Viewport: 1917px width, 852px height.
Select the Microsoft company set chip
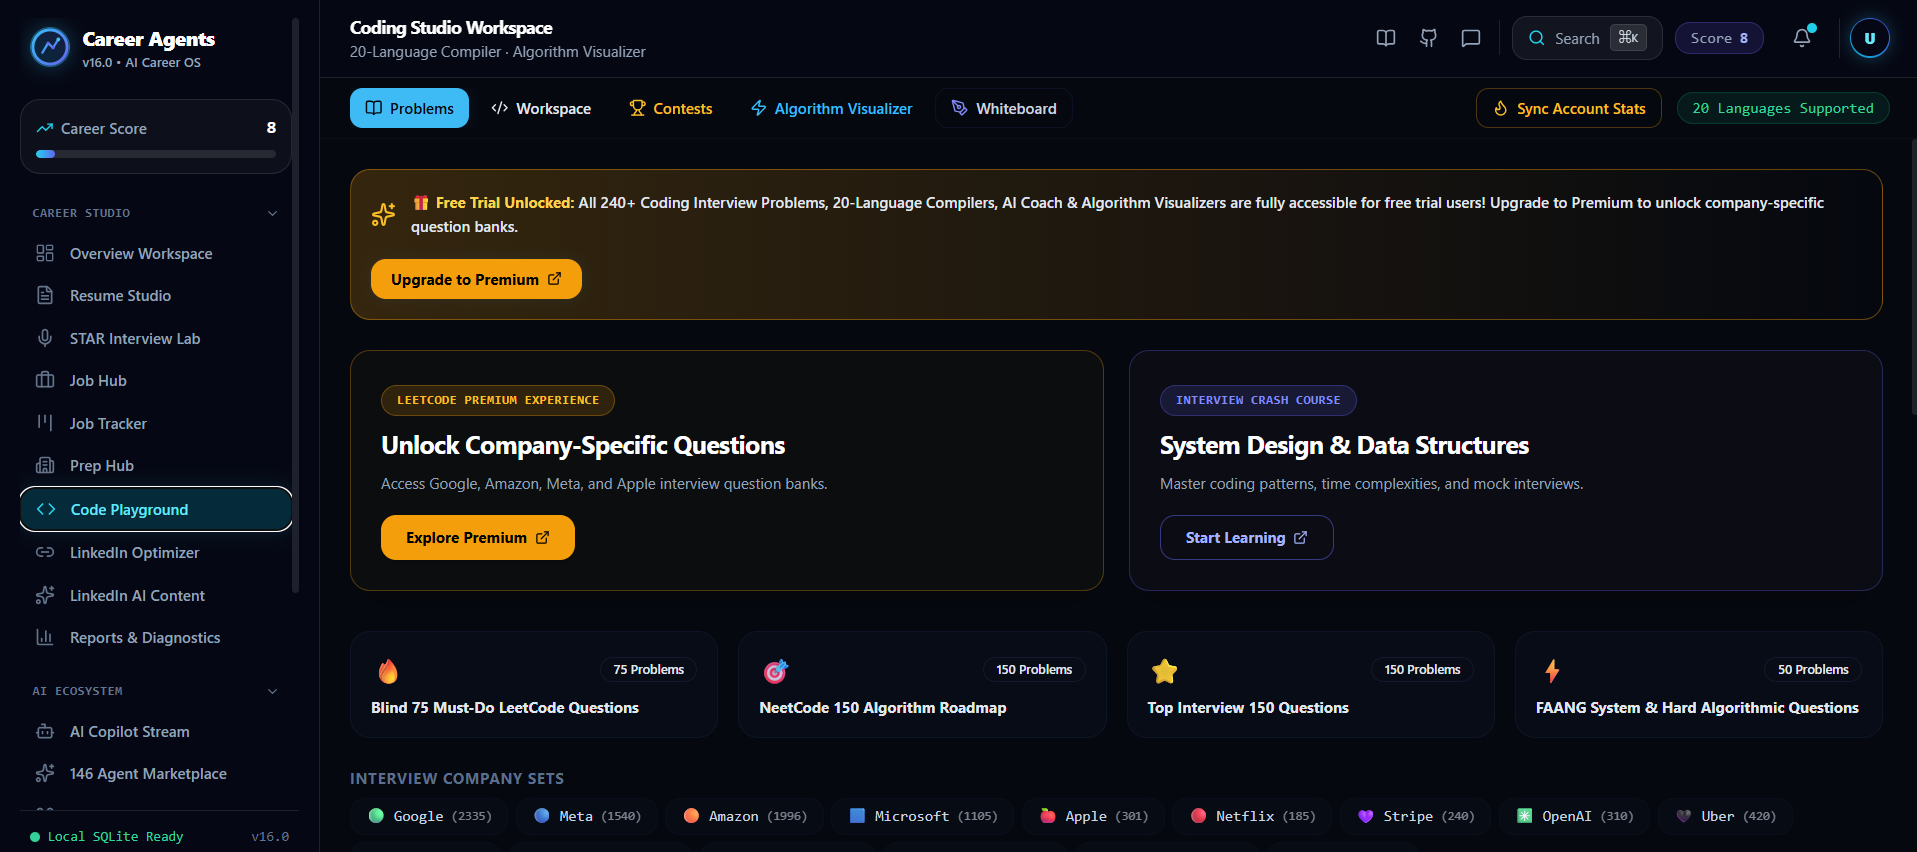coord(922,816)
